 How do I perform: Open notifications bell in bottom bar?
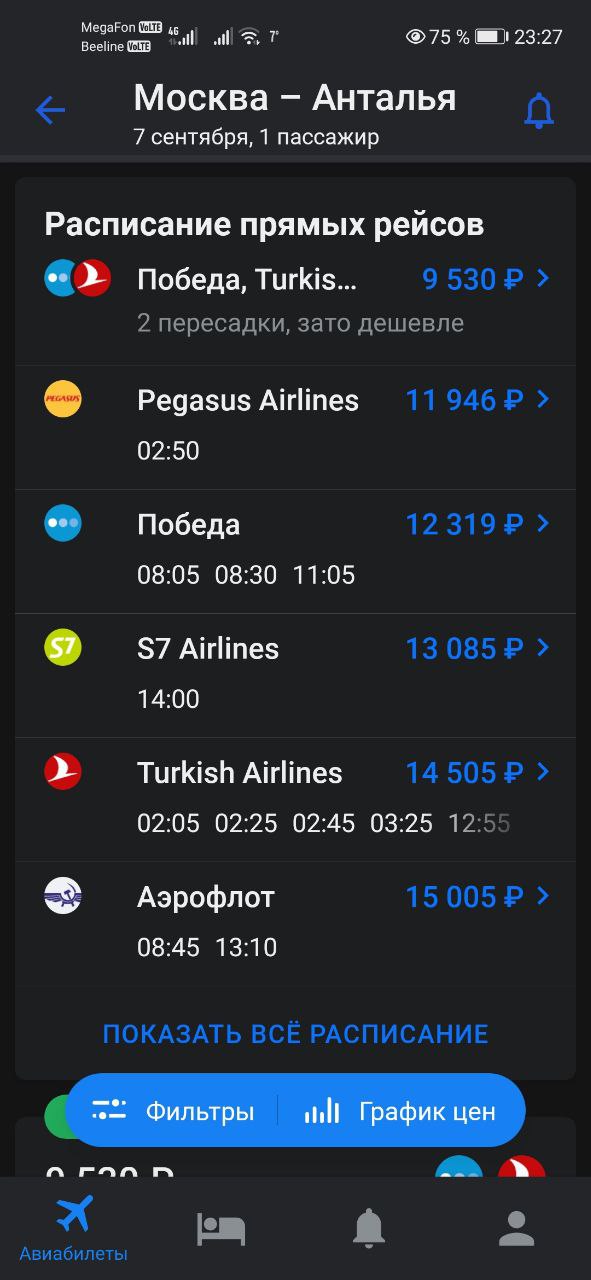coord(369,1228)
